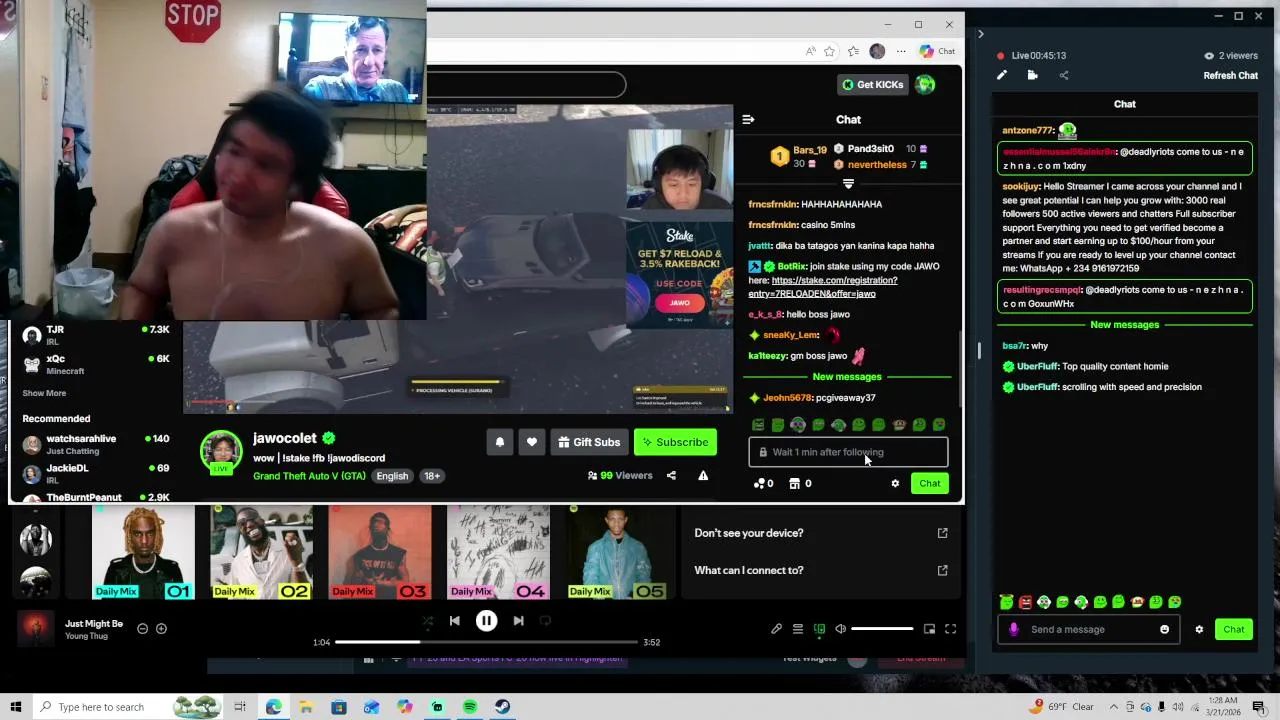
Task: Click the locked Kick chat input field
Action: point(848,452)
